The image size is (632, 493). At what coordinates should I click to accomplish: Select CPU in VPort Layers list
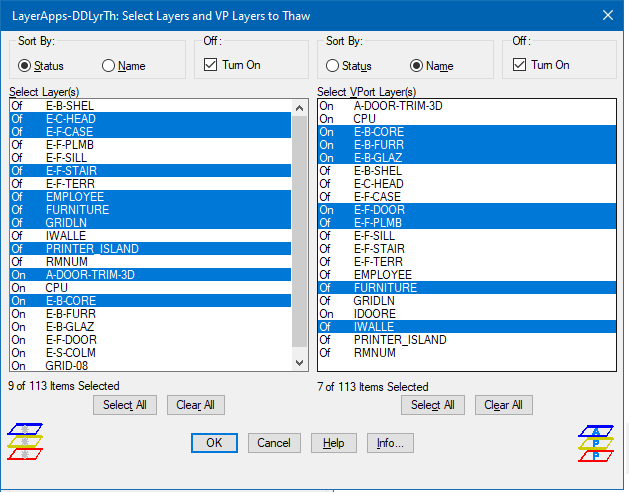click(x=467, y=119)
